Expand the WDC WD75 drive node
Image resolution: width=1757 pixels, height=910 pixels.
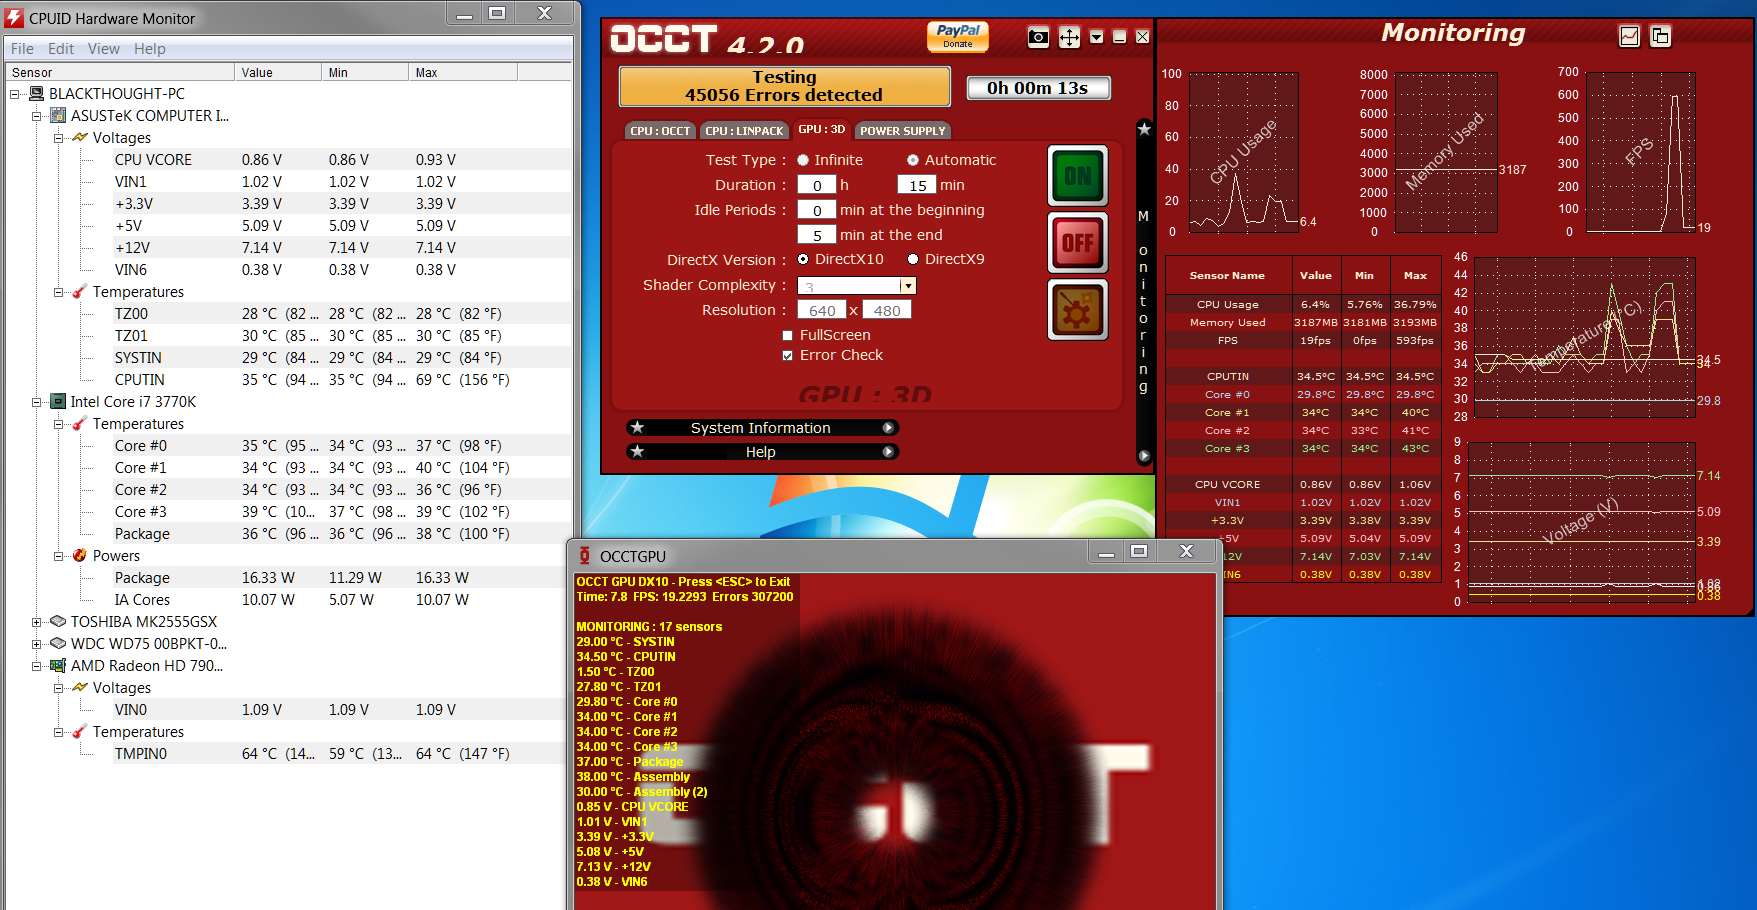pyautogui.click(x=37, y=644)
